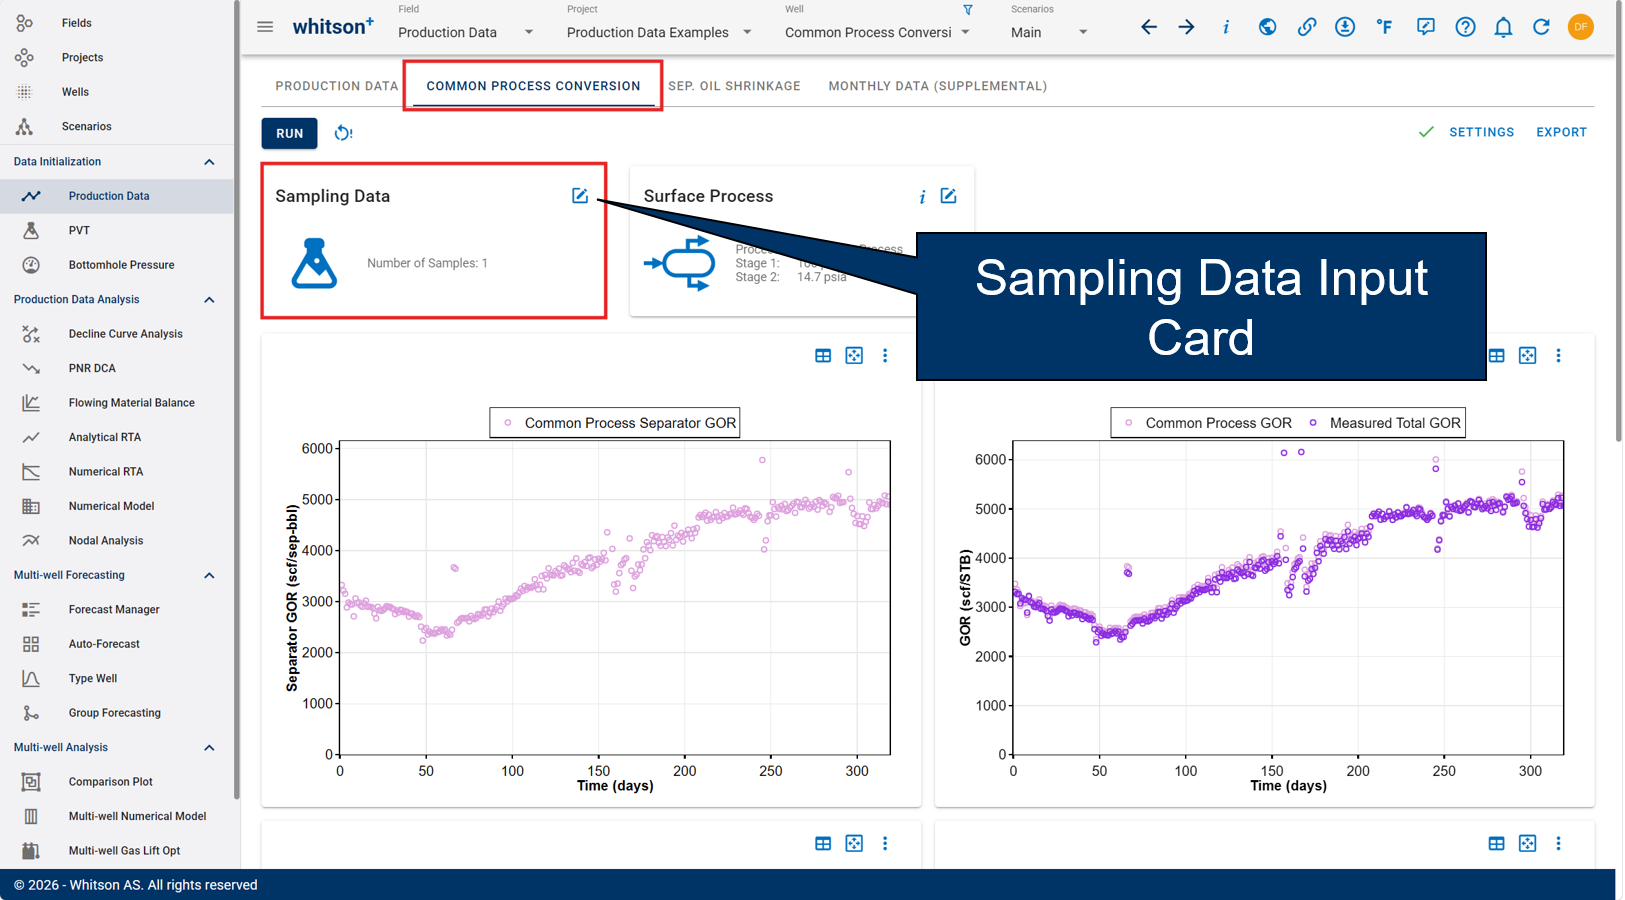Open the hamburger navigation menu
The height and width of the screenshot is (900, 1625).
[265, 27]
